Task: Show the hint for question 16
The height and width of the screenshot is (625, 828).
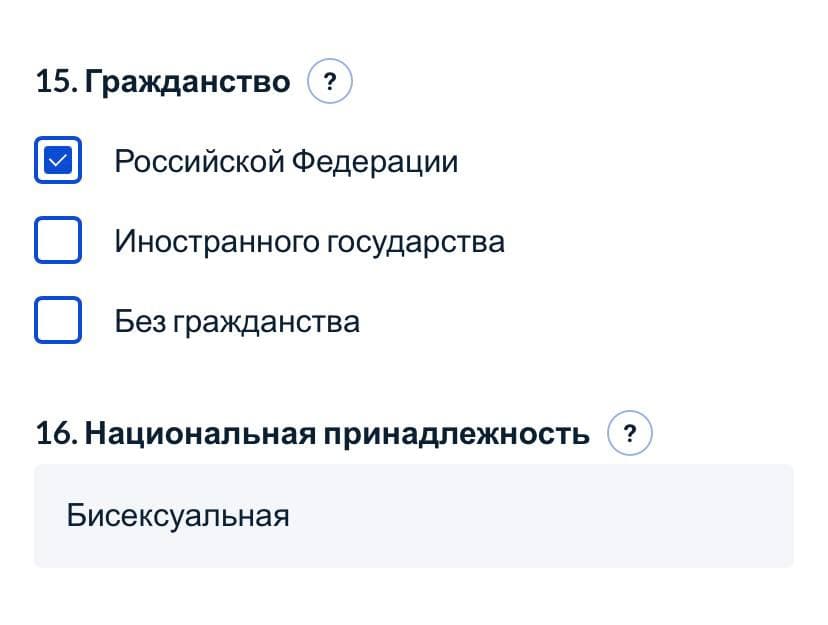Action: point(630,434)
